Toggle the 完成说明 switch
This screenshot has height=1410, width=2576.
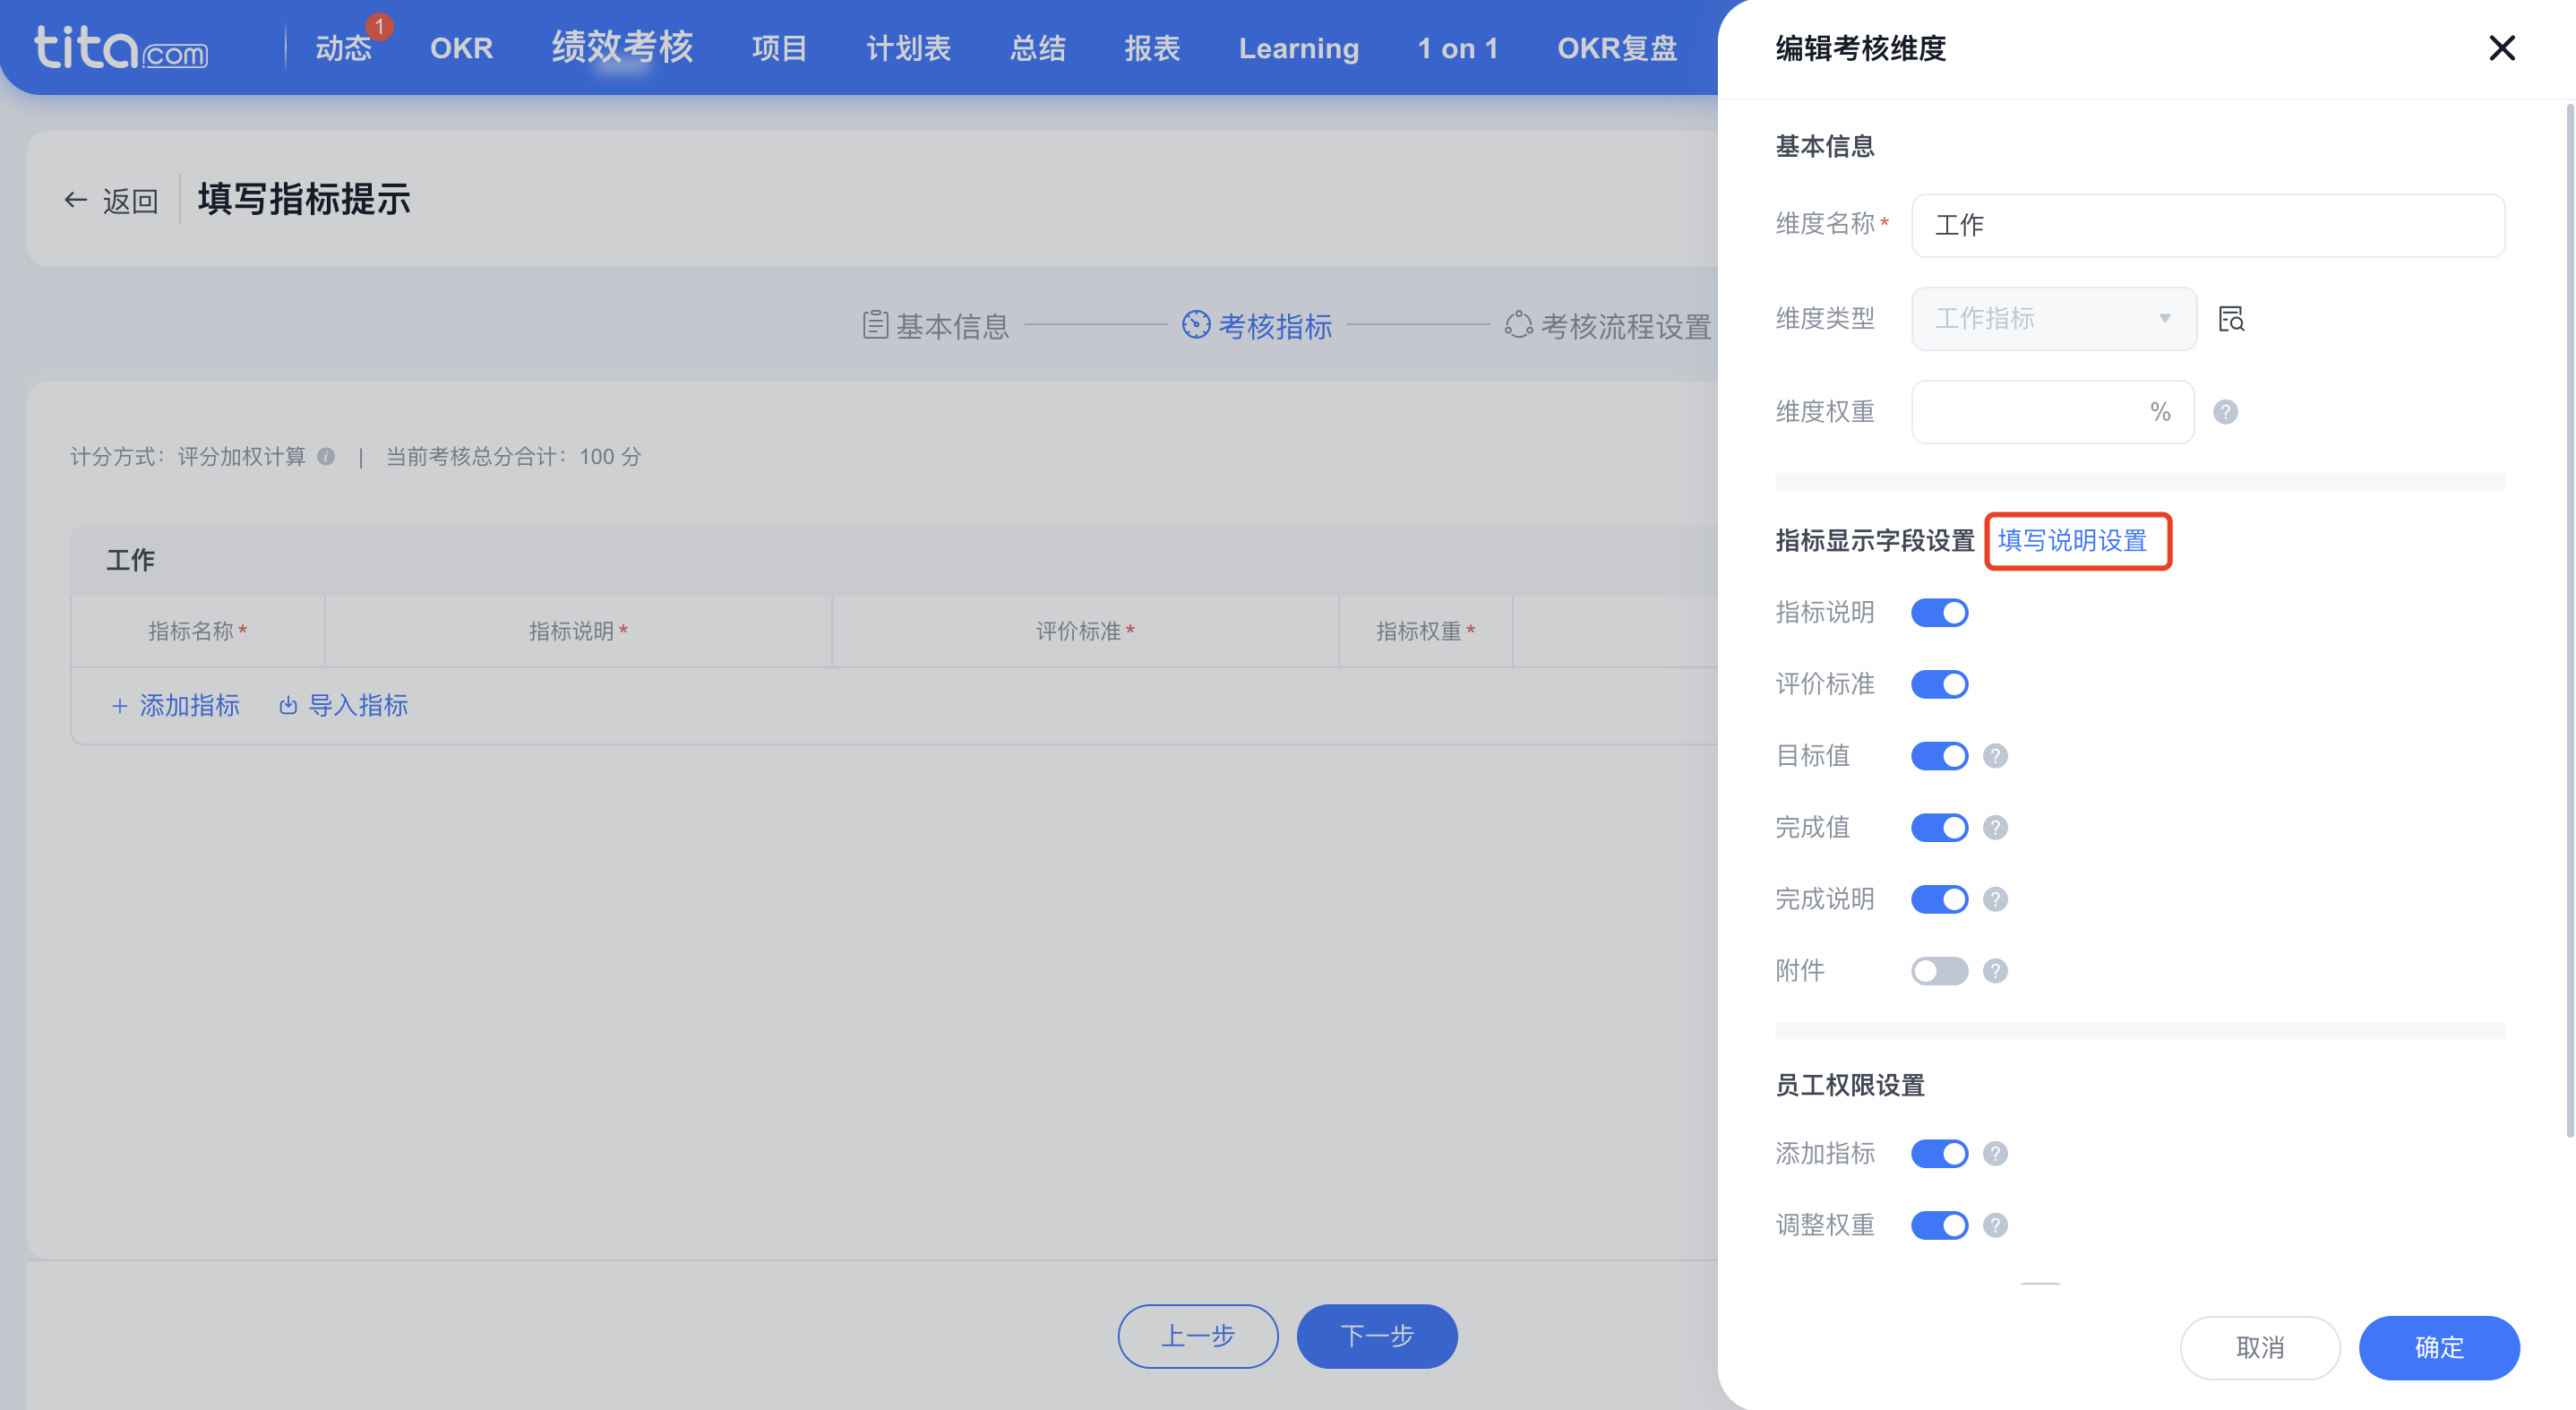pos(1939,899)
